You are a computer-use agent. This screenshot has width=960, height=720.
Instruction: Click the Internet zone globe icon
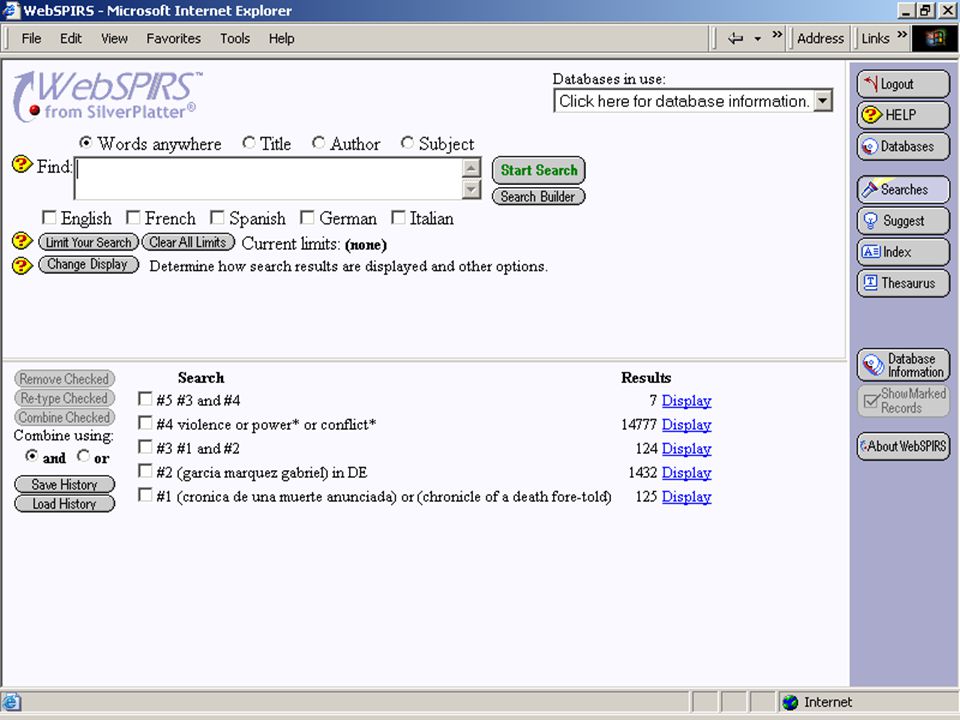(790, 702)
